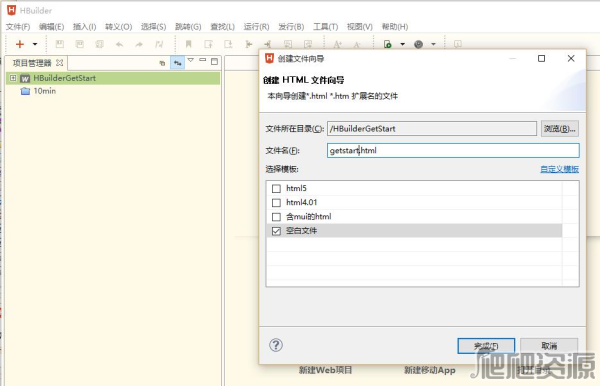Click 新建Web项目 on the background start page
Screen dimensions: 600x386
pos(325,370)
